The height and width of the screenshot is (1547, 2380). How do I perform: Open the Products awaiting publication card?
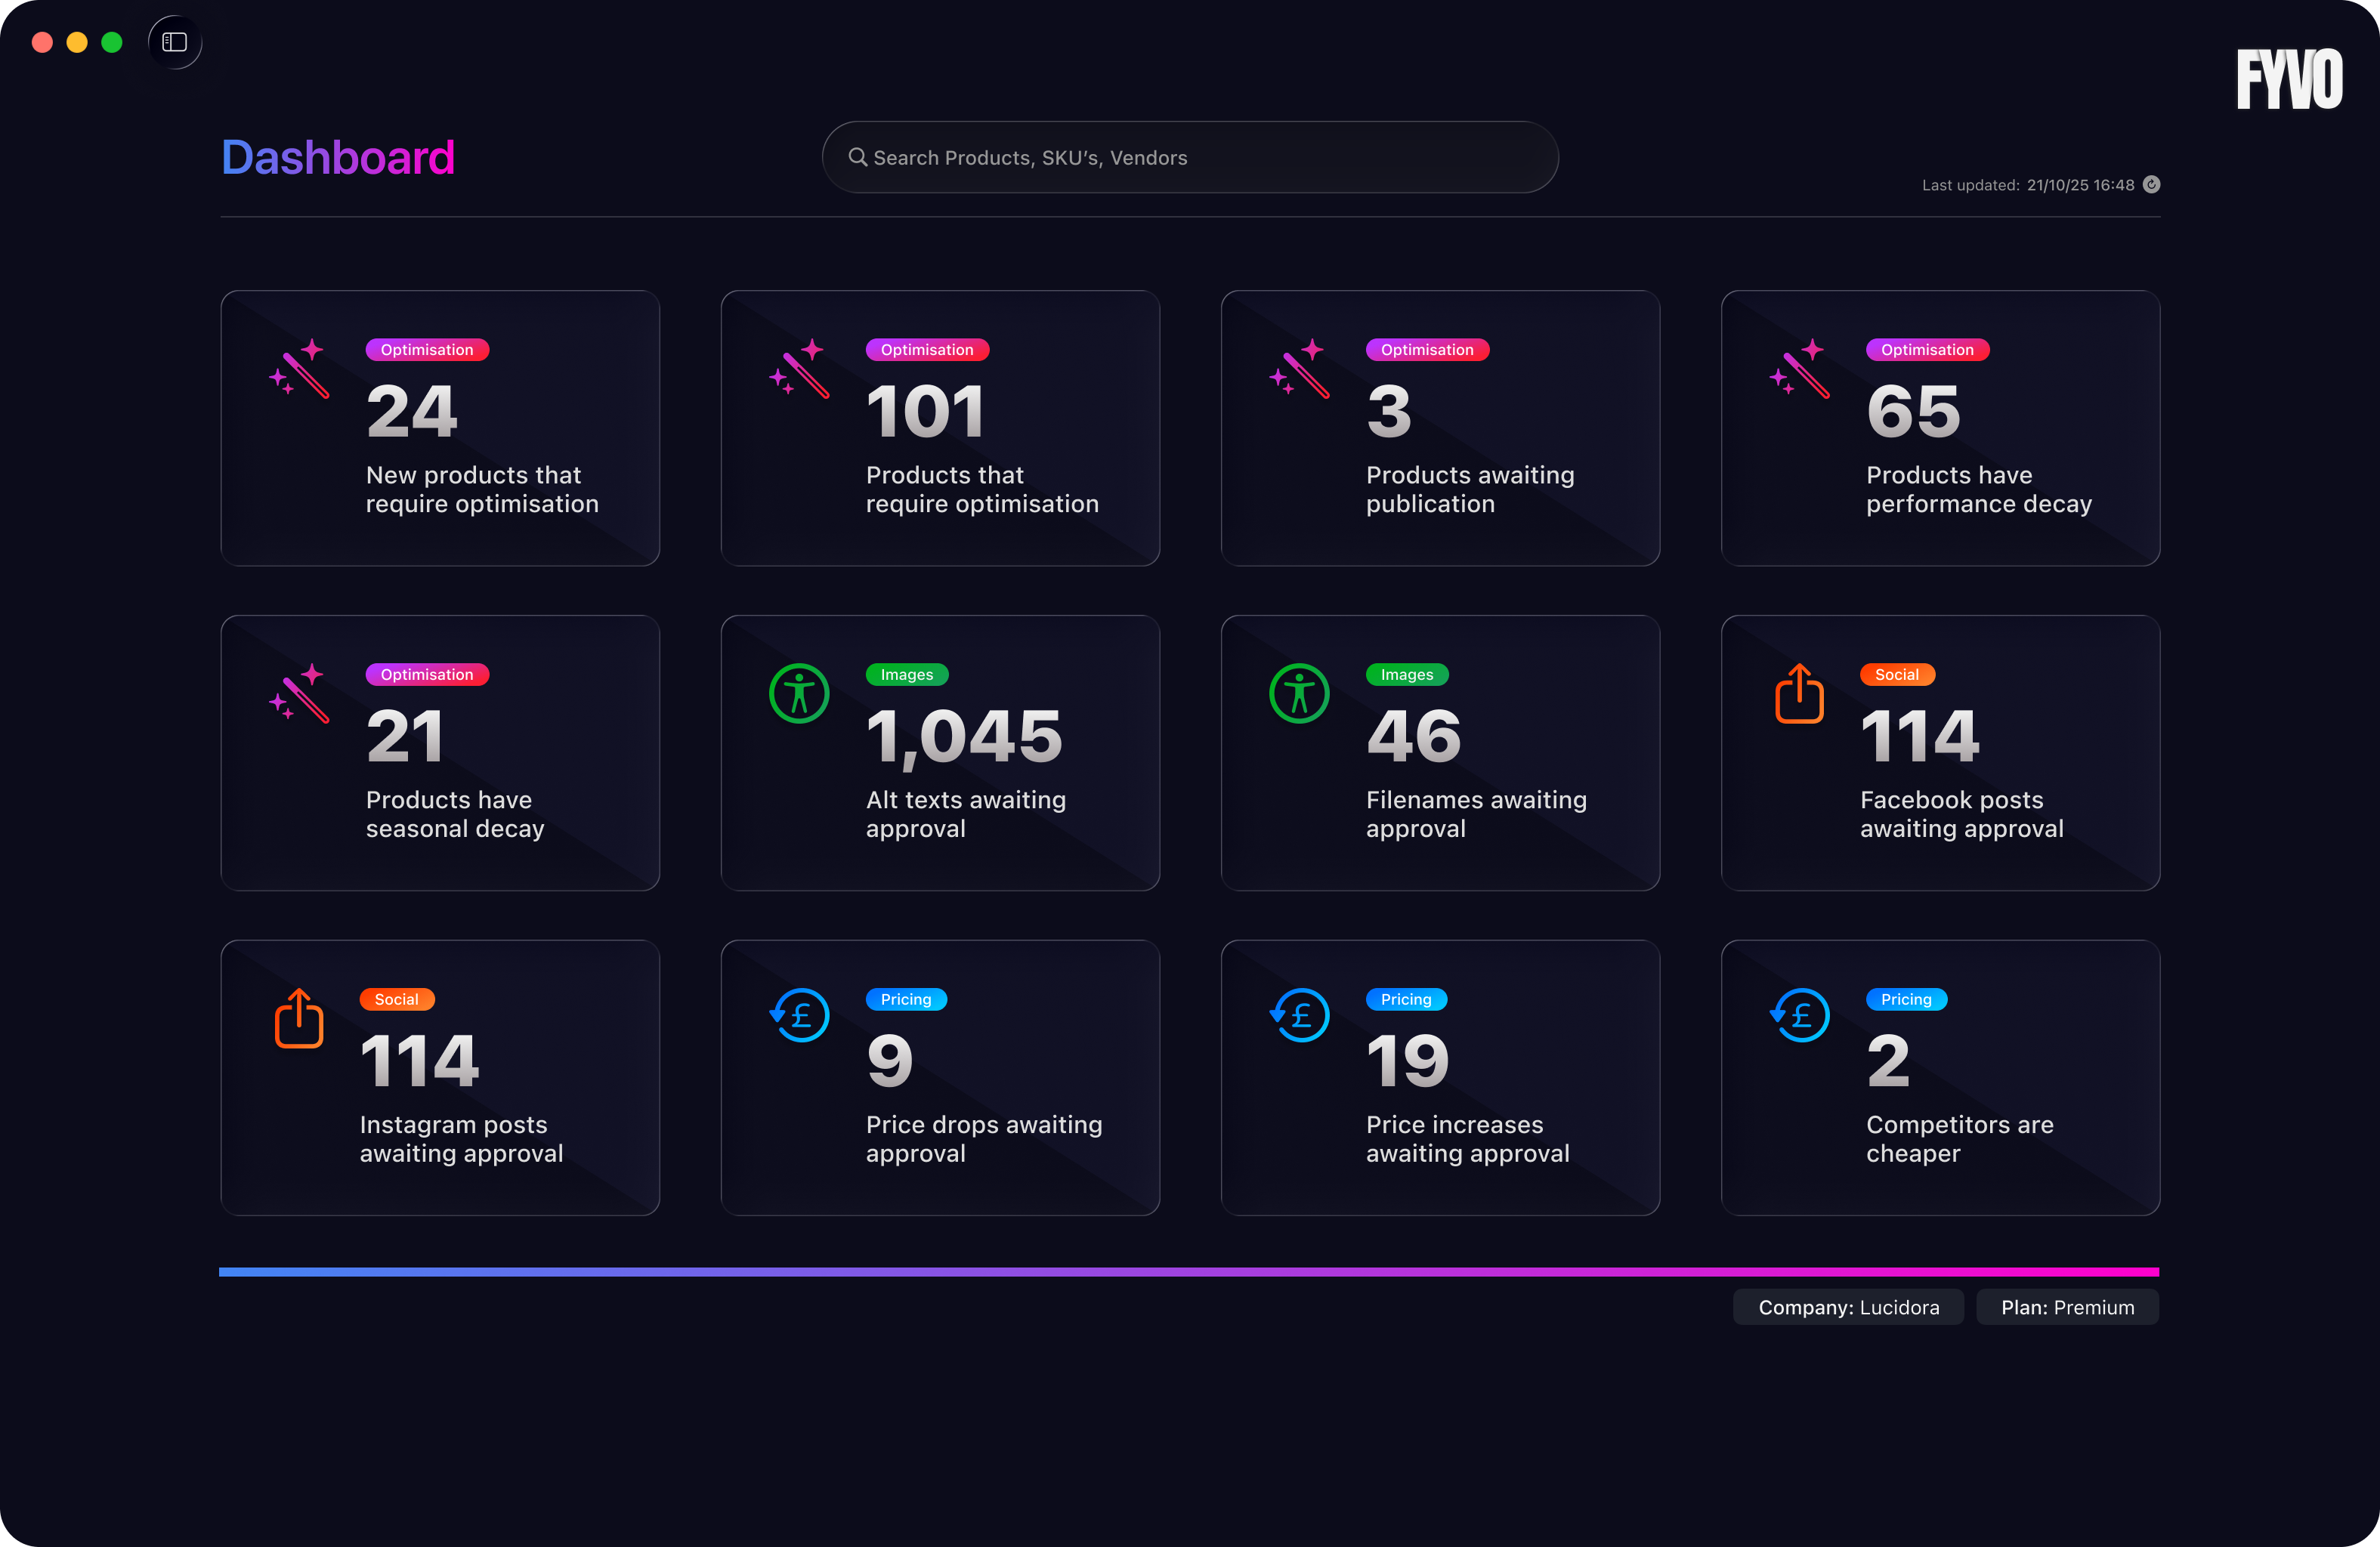(x=1440, y=428)
